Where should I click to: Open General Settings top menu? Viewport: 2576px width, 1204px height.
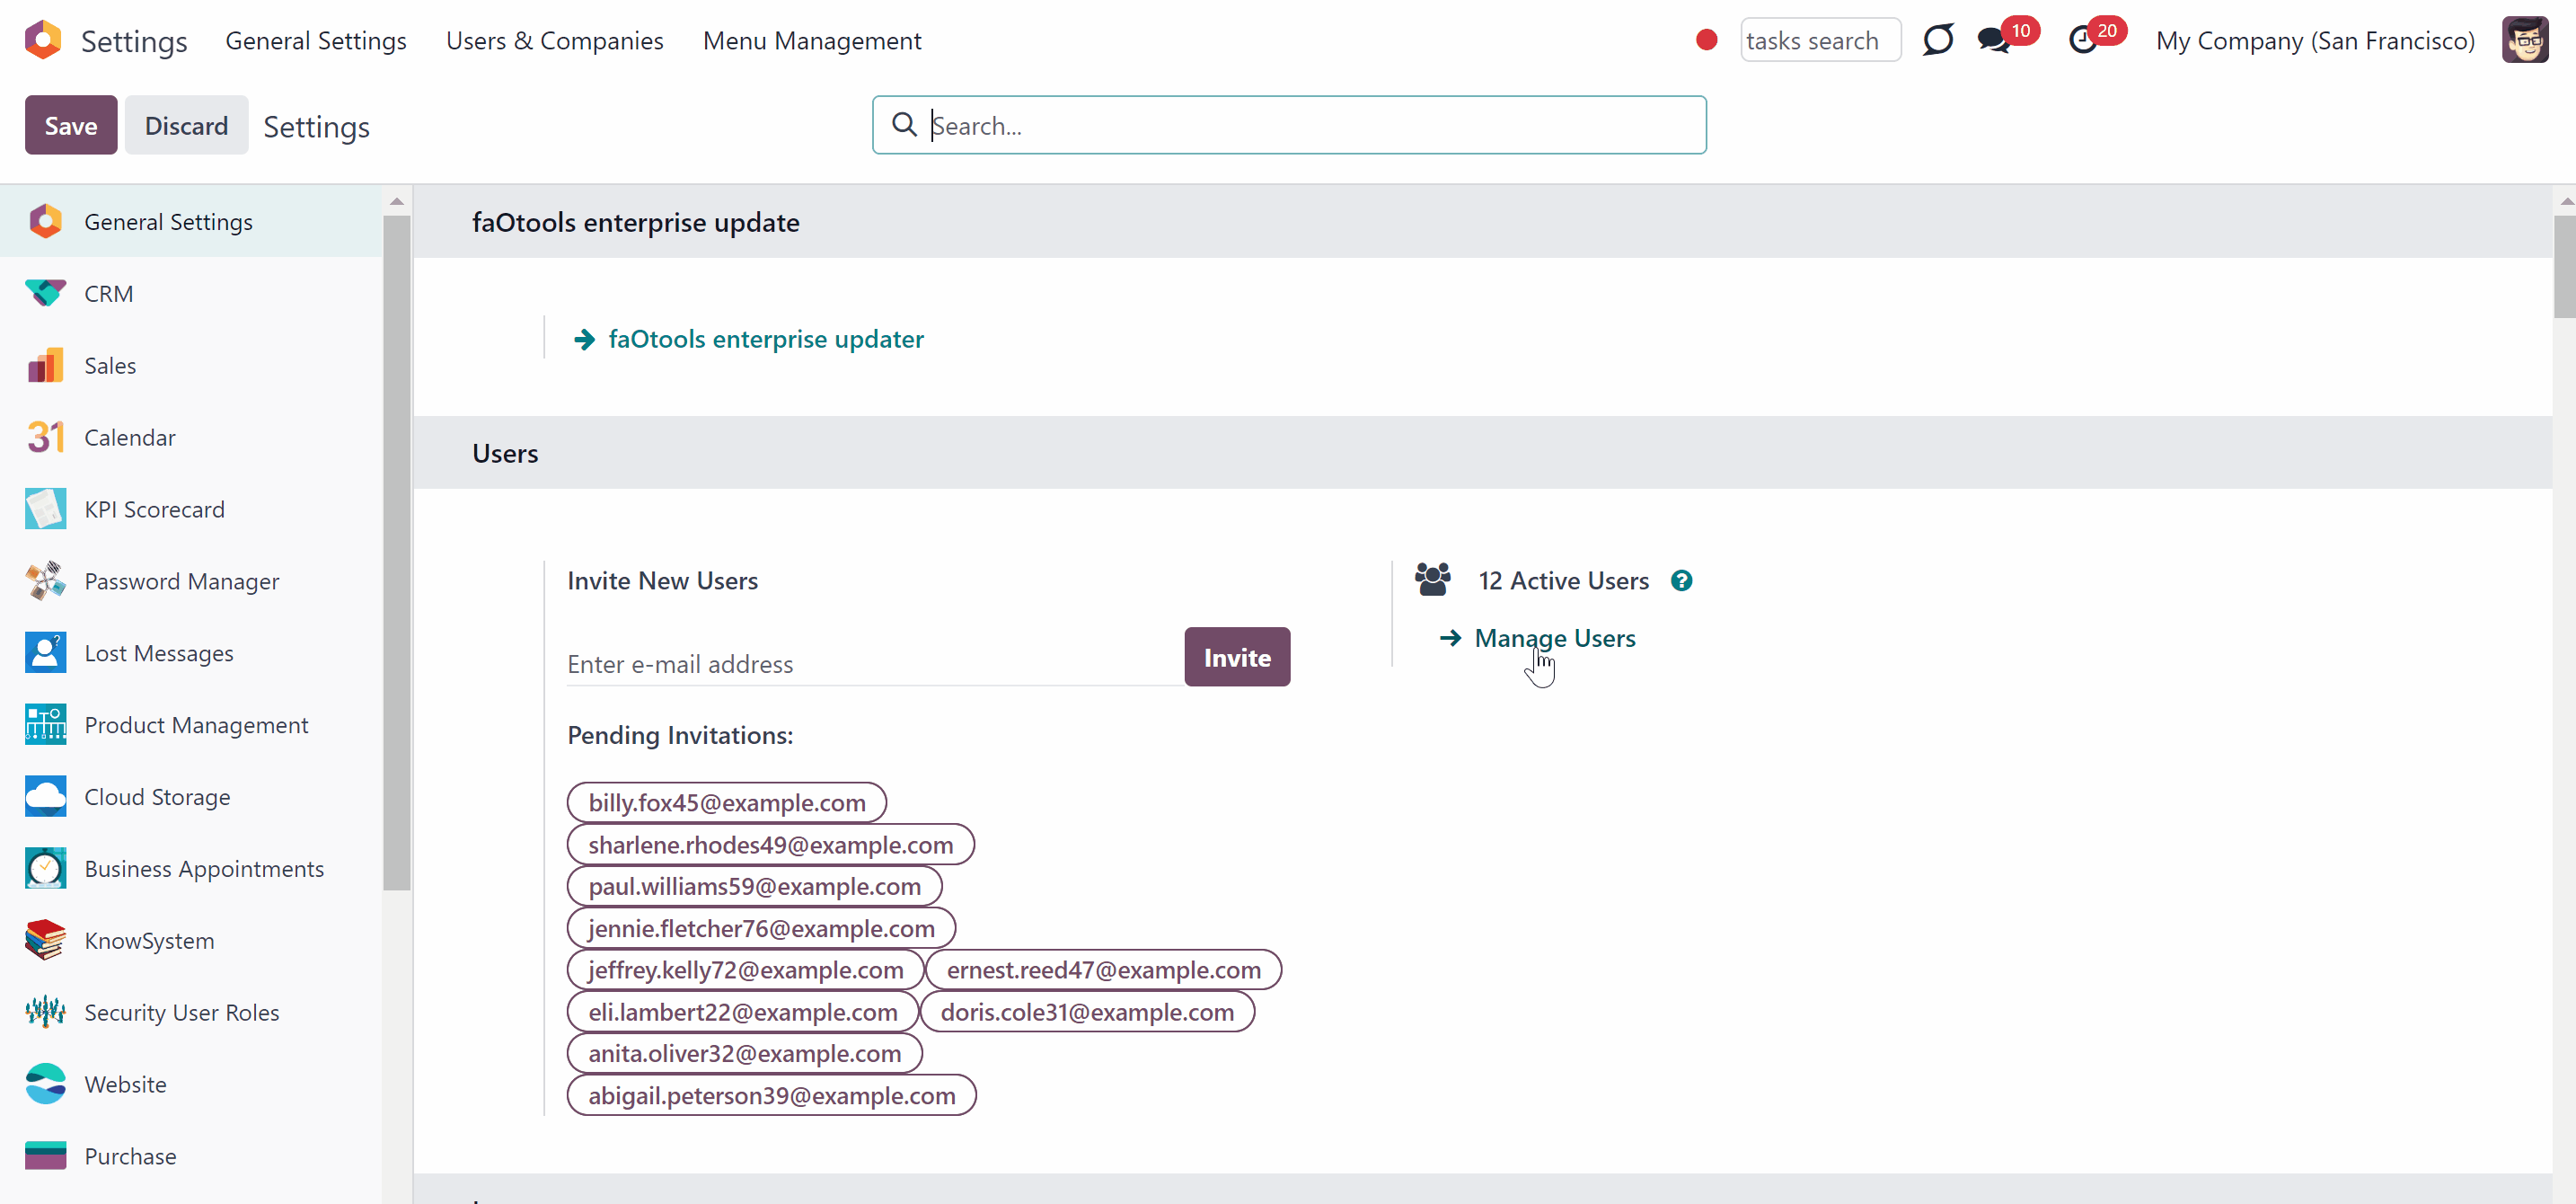pyautogui.click(x=316, y=41)
